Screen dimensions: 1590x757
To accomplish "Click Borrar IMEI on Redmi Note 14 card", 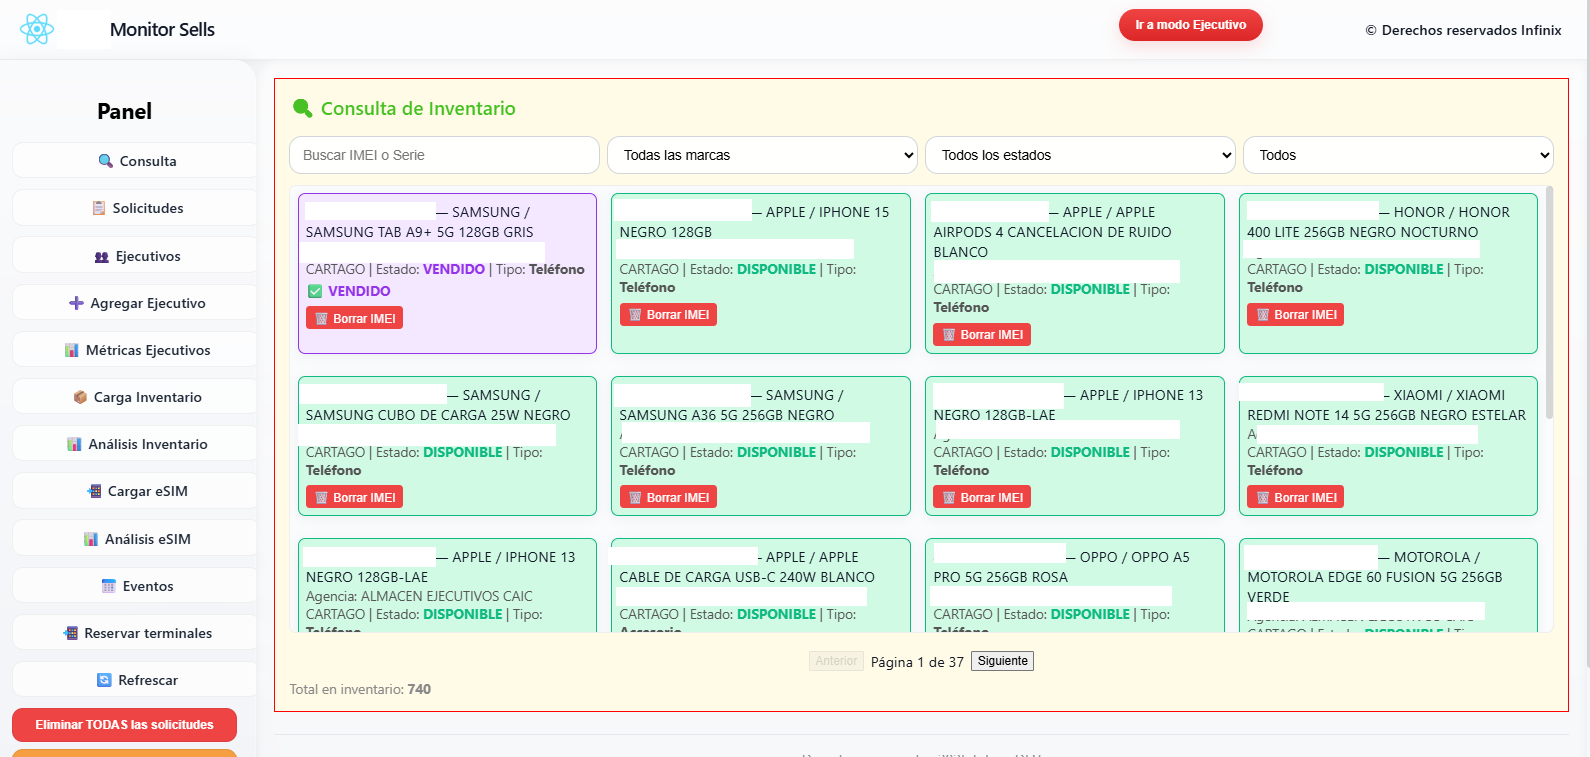I will pos(1295,497).
